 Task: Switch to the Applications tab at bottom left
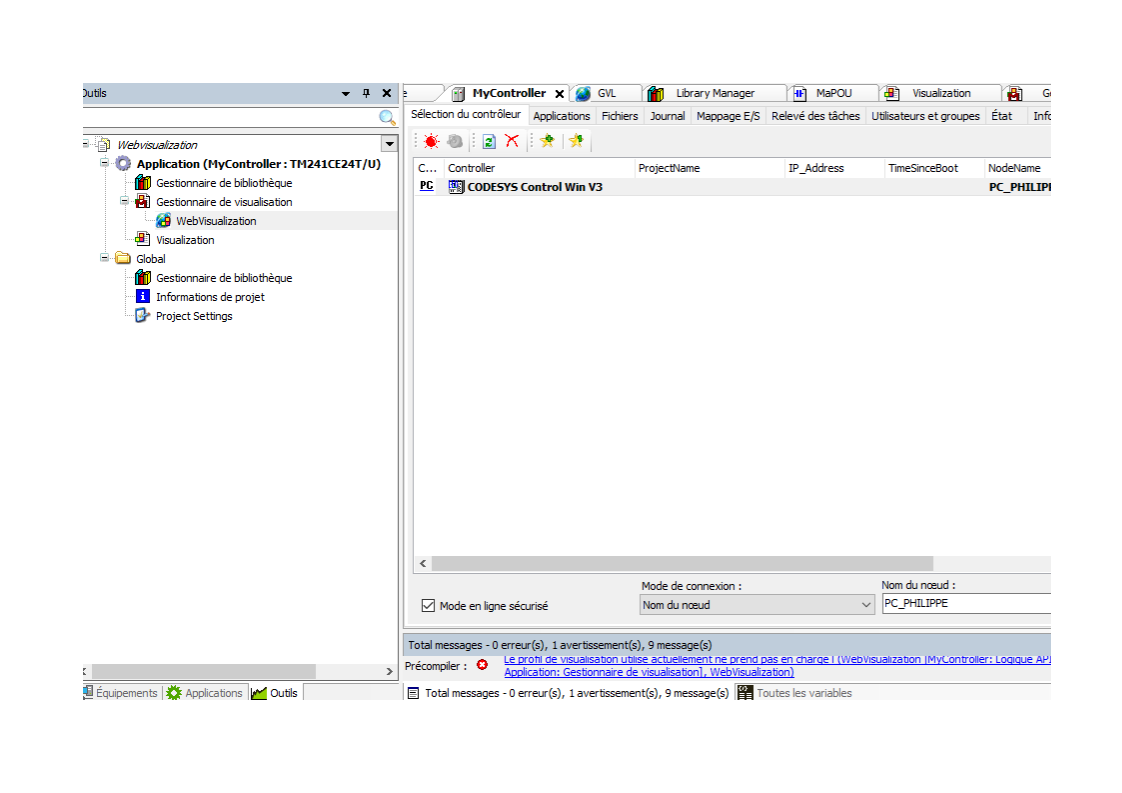(x=205, y=693)
